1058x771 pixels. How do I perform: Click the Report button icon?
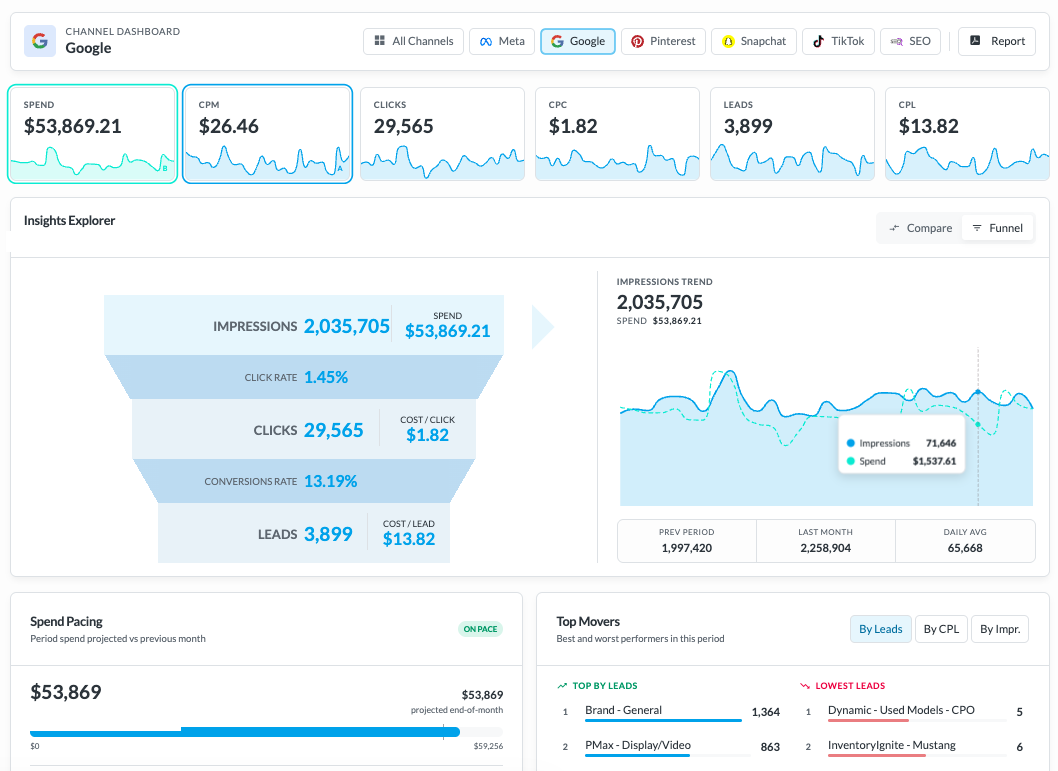tap(975, 41)
